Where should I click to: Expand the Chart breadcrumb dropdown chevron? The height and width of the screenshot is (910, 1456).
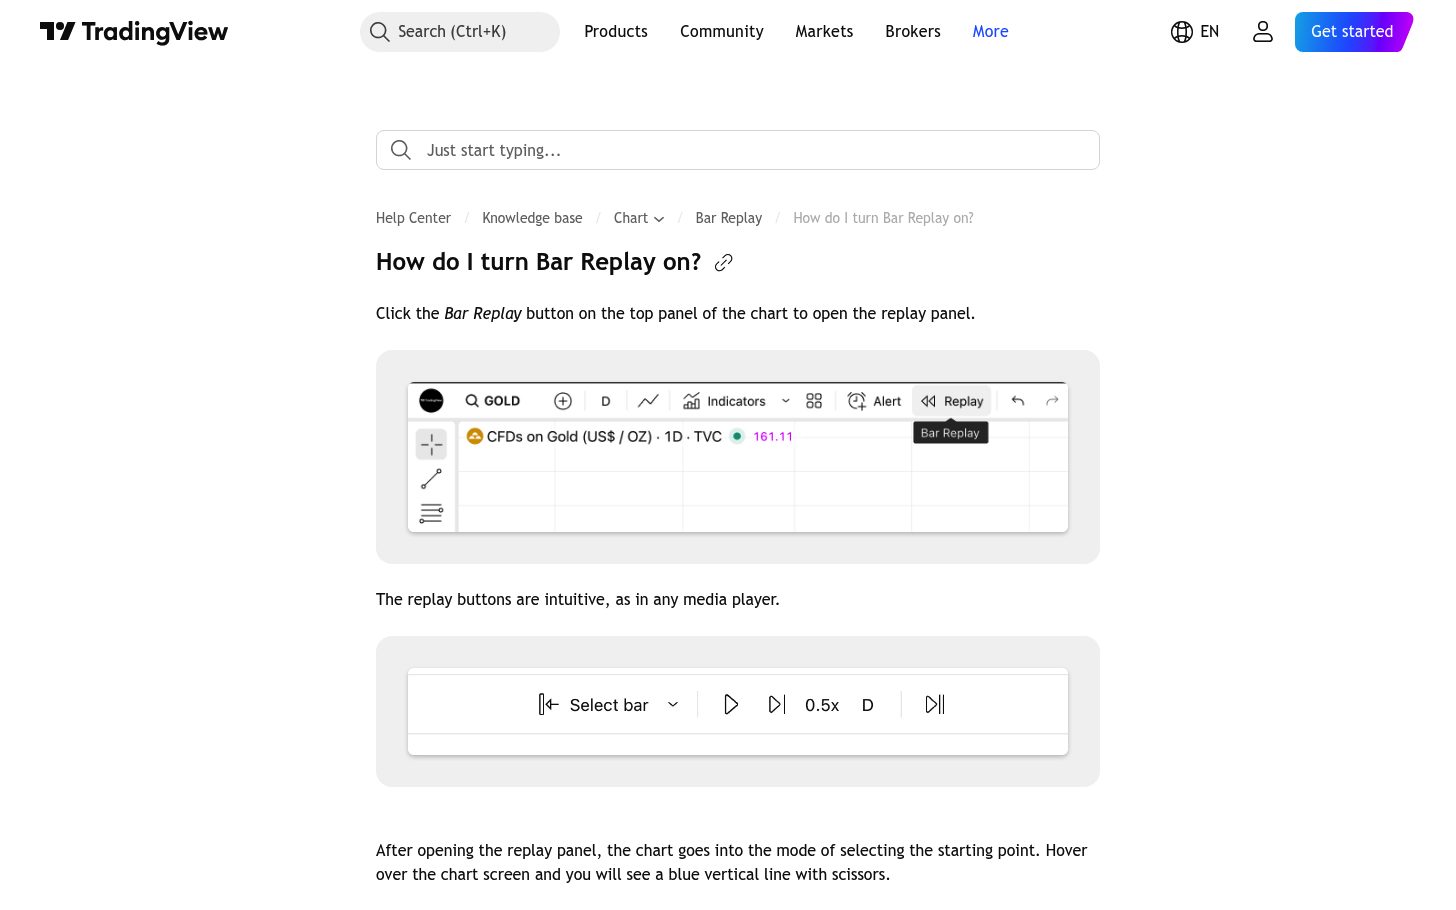(x=659, y=219)
